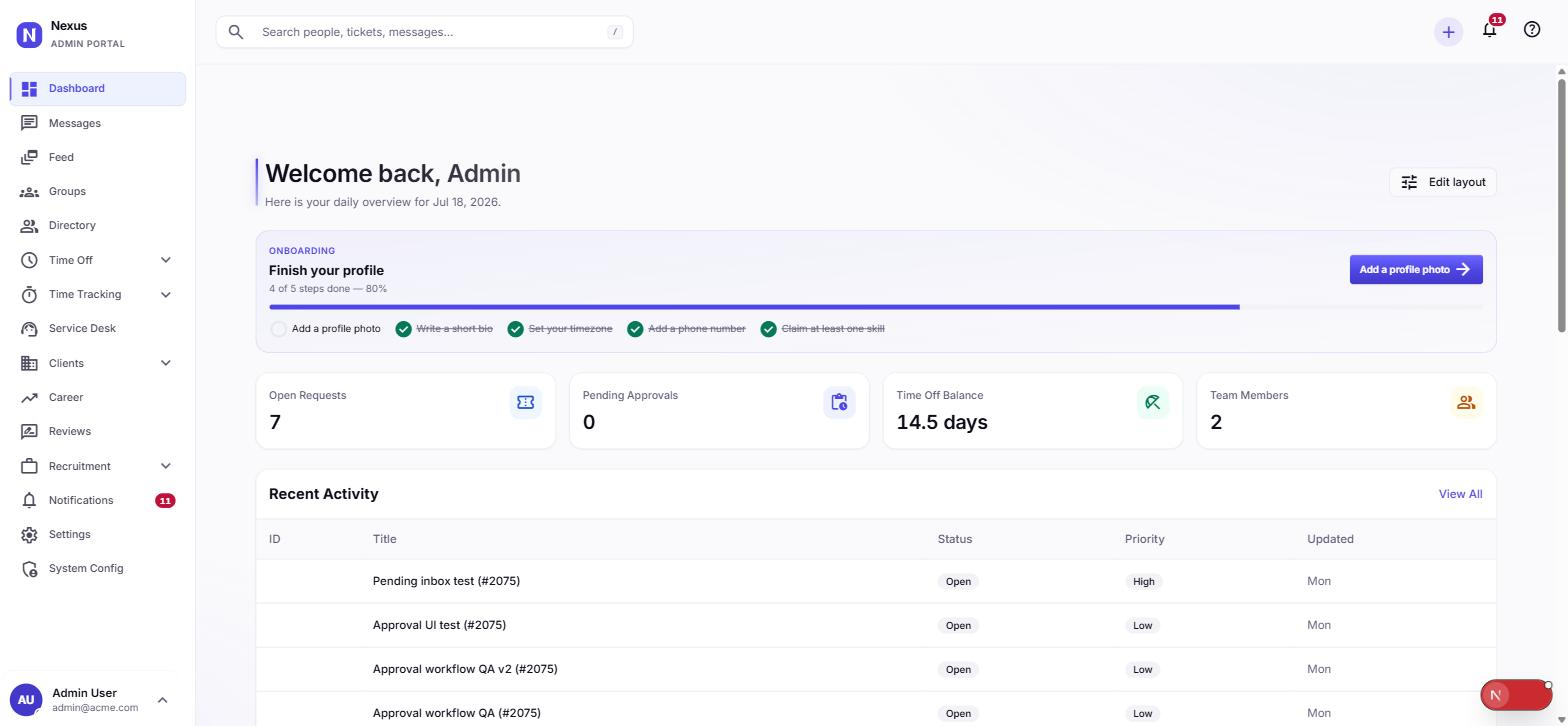Open the Open Requests card value 7
The image size is (1568, 726).
click(275, 422)
